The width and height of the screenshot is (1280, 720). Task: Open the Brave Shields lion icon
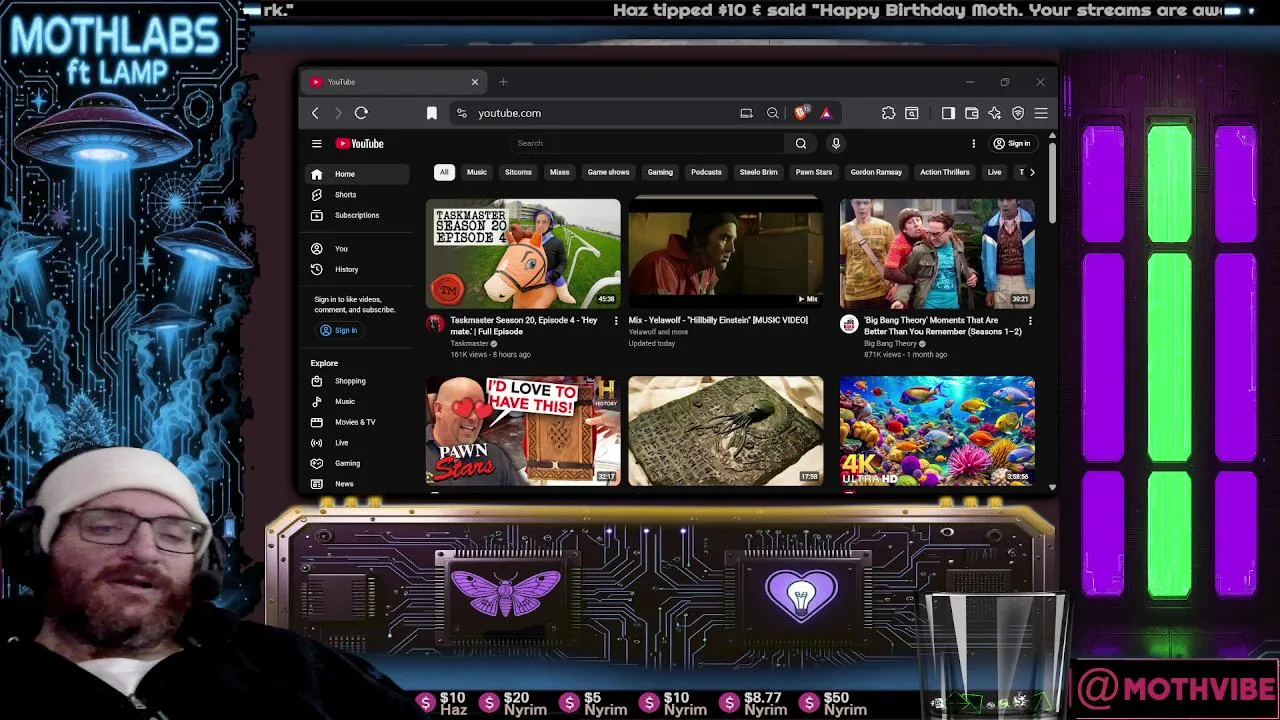tap(801, 113)
